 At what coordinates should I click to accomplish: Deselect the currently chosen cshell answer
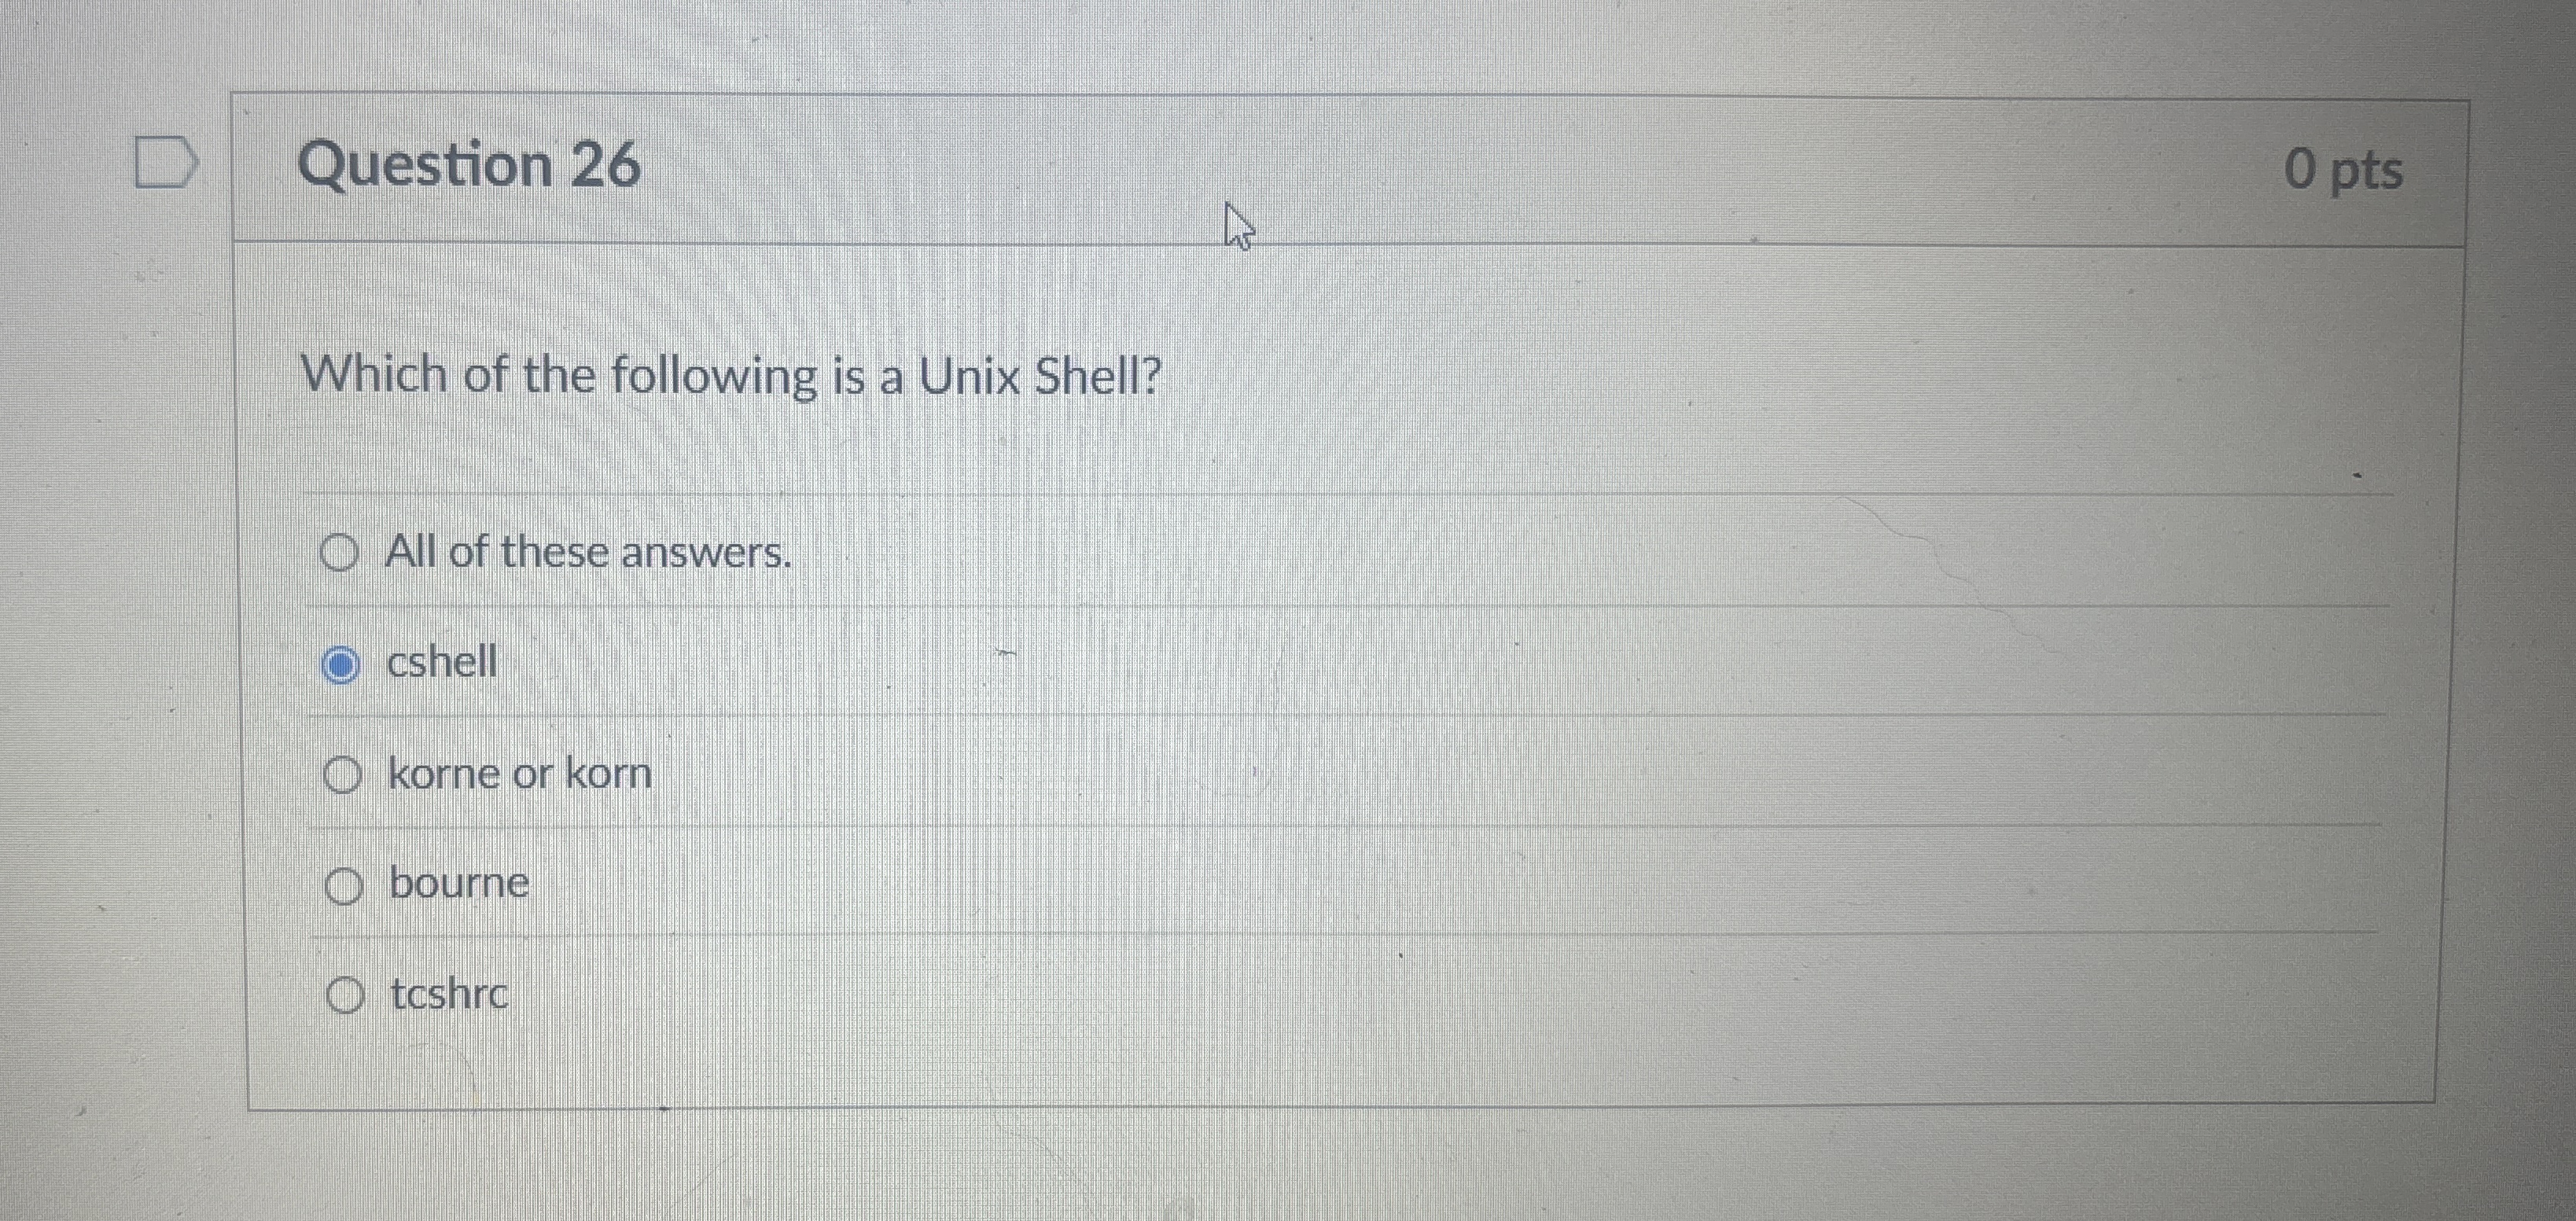(343, 662)
